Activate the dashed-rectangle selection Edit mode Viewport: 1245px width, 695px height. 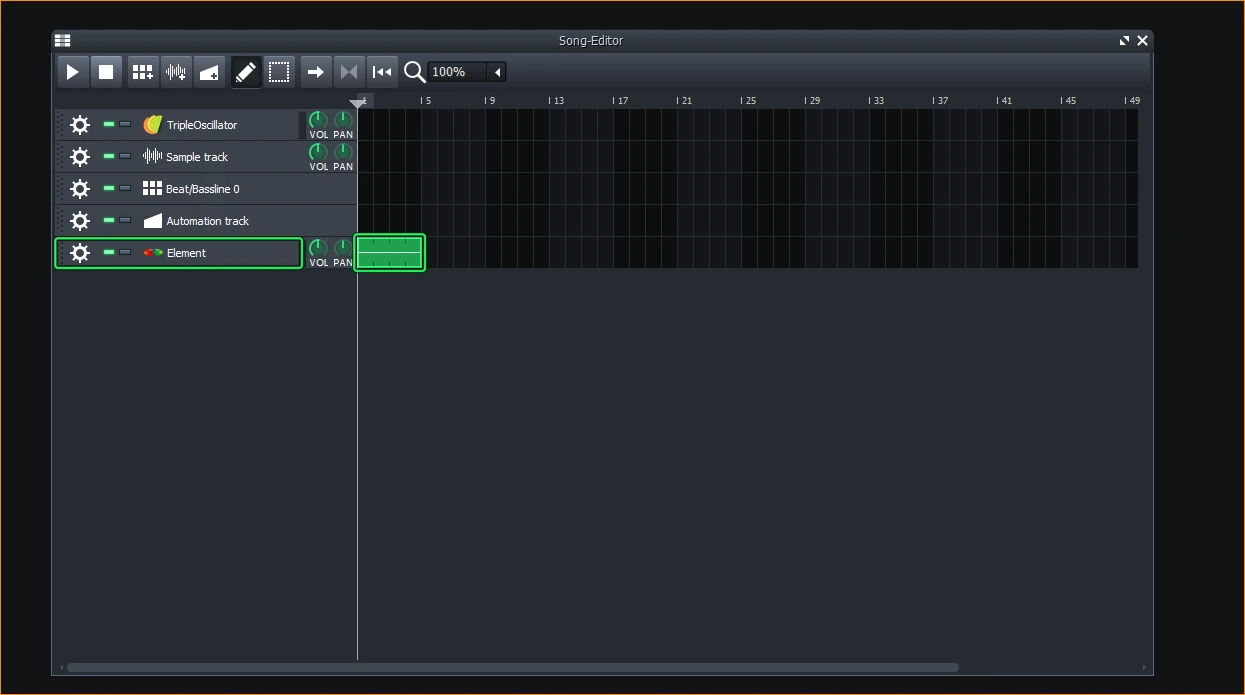279,72
